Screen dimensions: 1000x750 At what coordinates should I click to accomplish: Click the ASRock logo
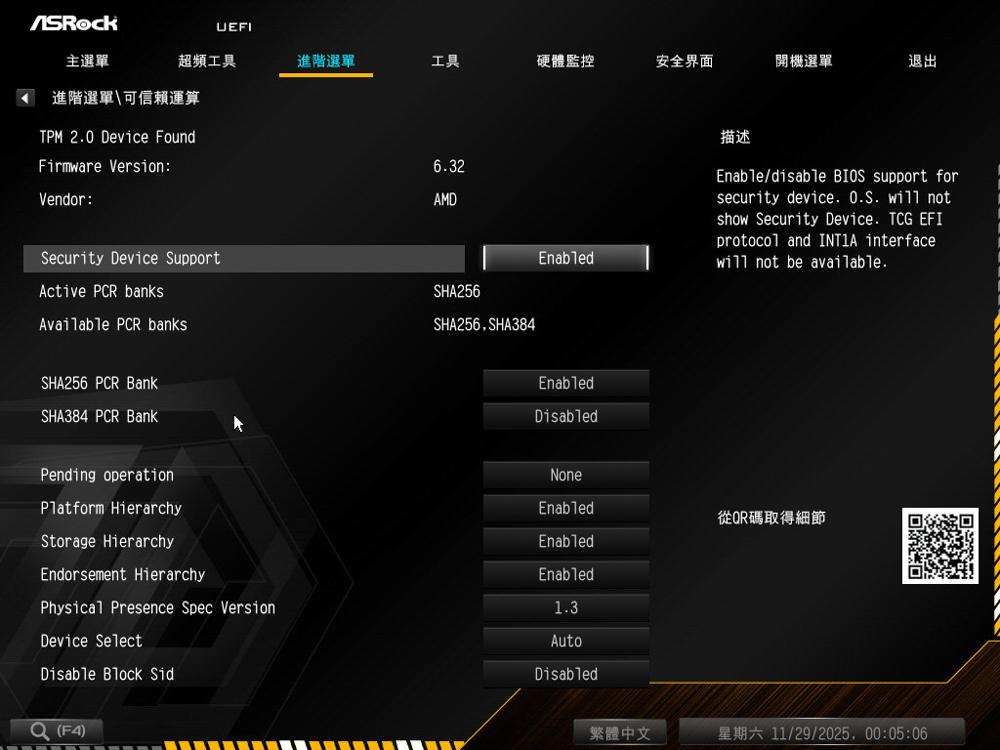pyautogui.click(x=74, y=24)
